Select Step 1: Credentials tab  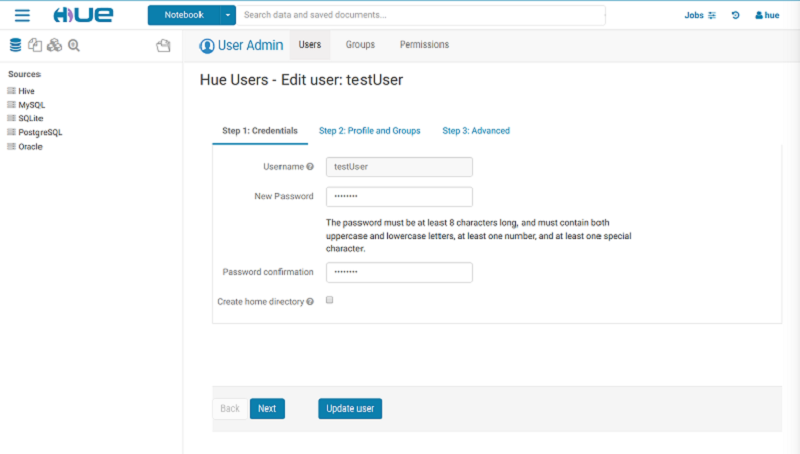click(x=260, y=131)
